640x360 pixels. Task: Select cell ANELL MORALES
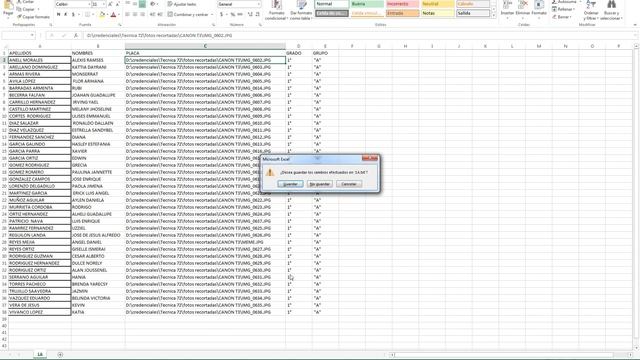click(40, 60)
